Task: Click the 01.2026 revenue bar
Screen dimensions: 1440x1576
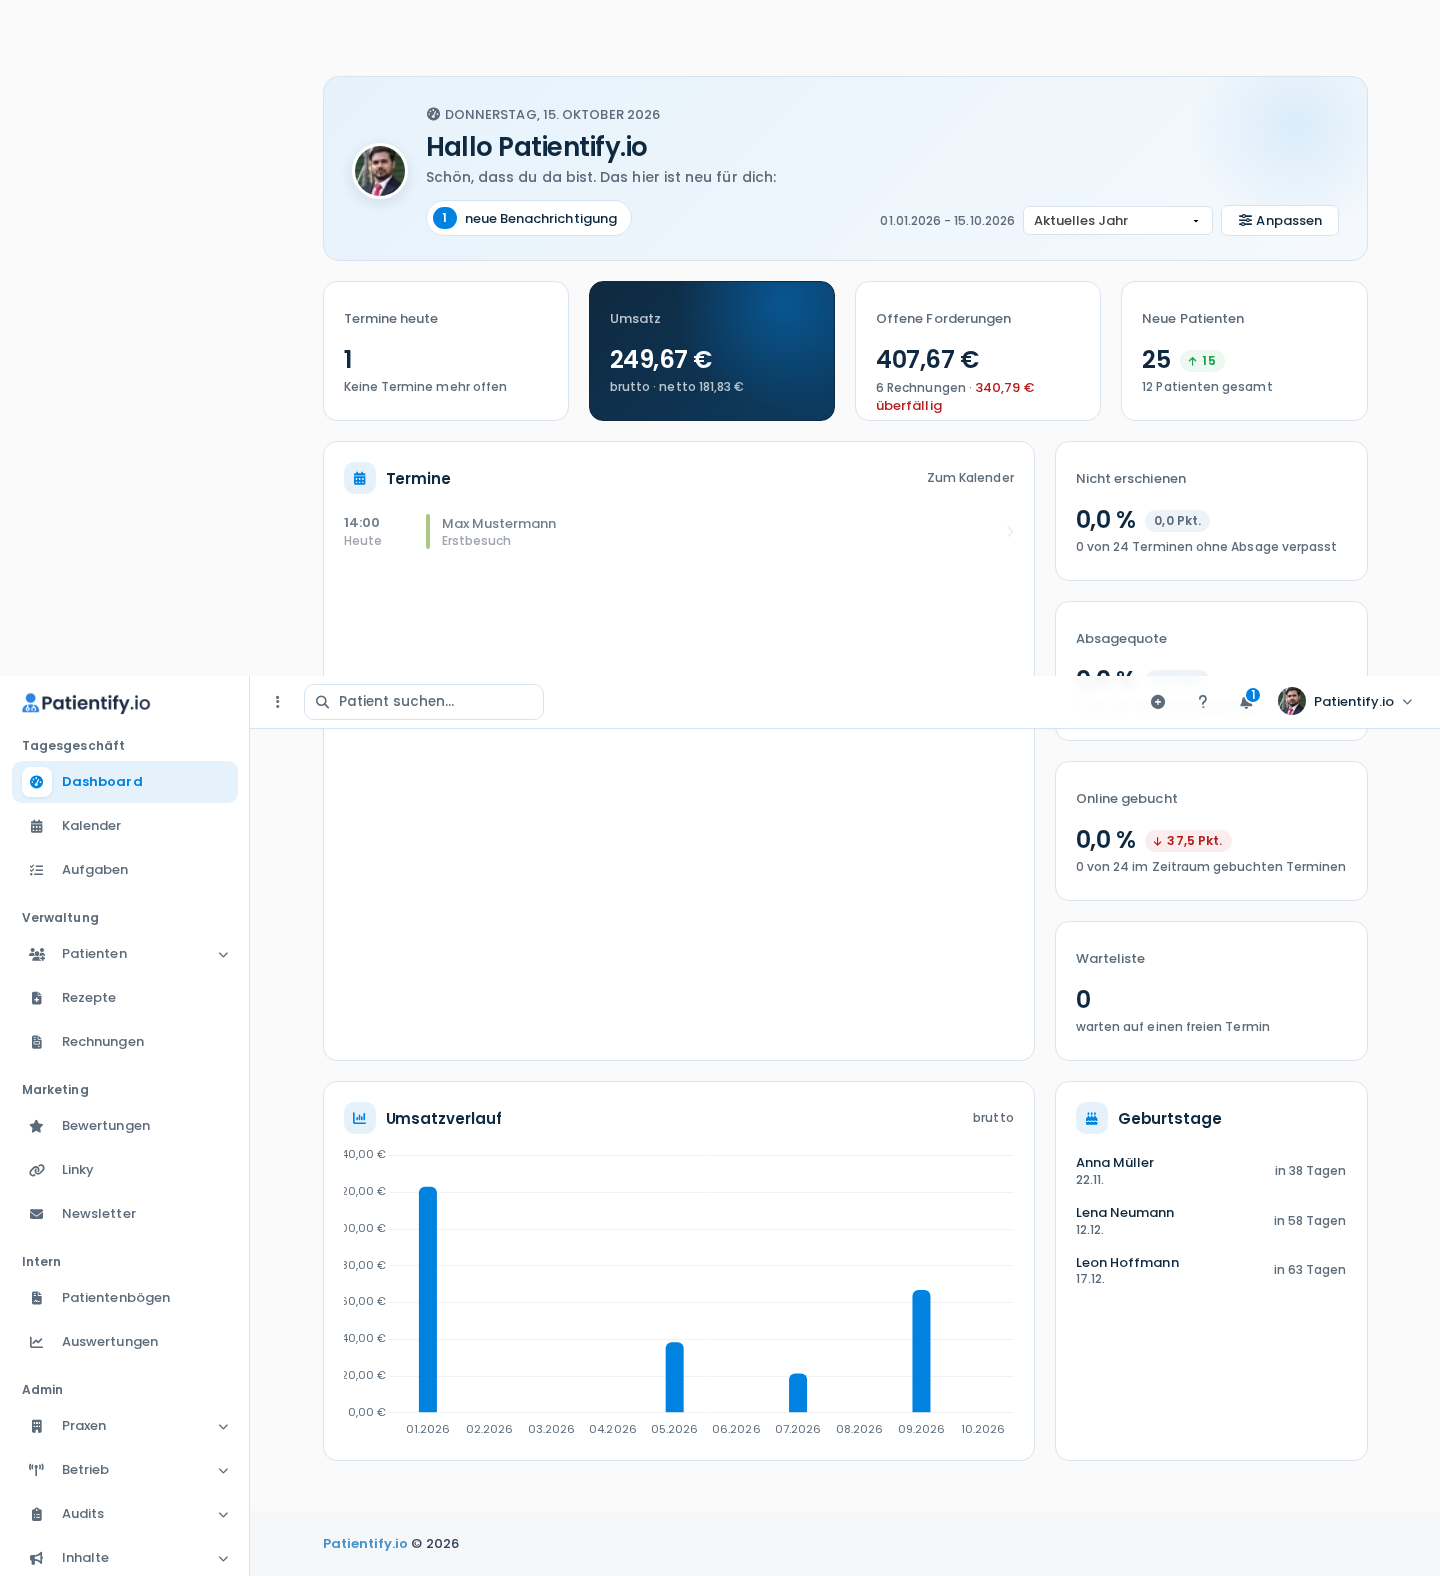Action: pos(428,1299)
